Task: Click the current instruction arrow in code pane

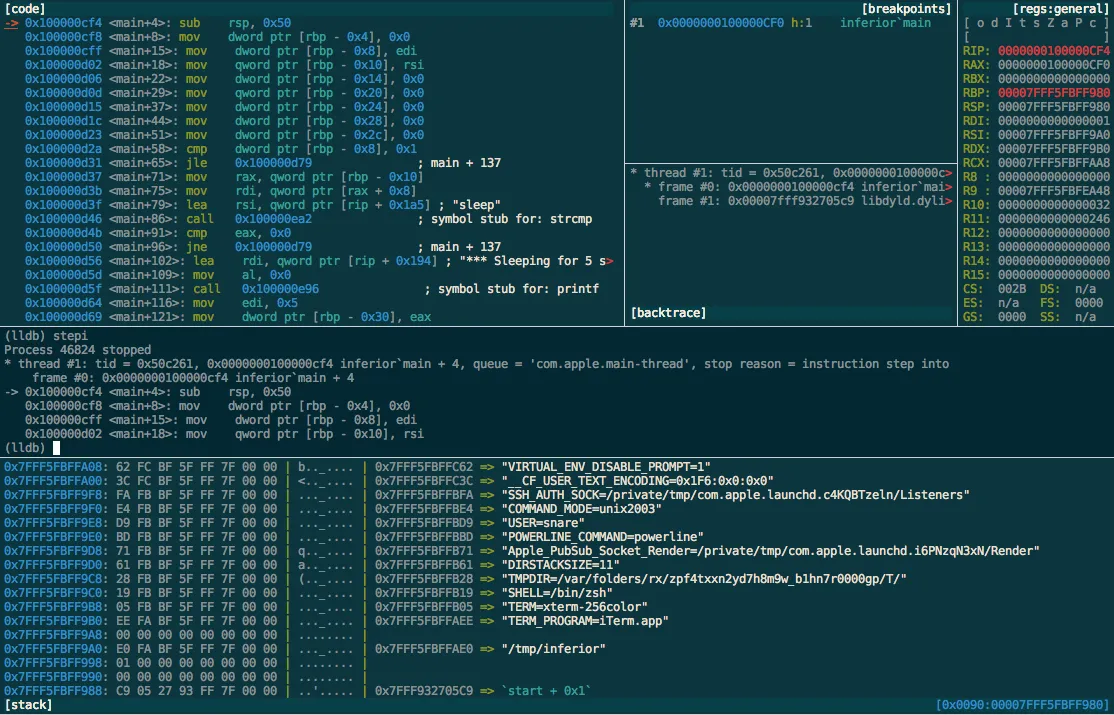Action: click(x=12, y=23)
